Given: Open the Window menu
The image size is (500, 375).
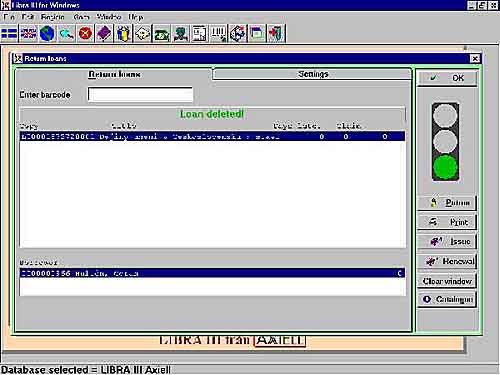Looking at the screenshot, I should coord(109,17).
